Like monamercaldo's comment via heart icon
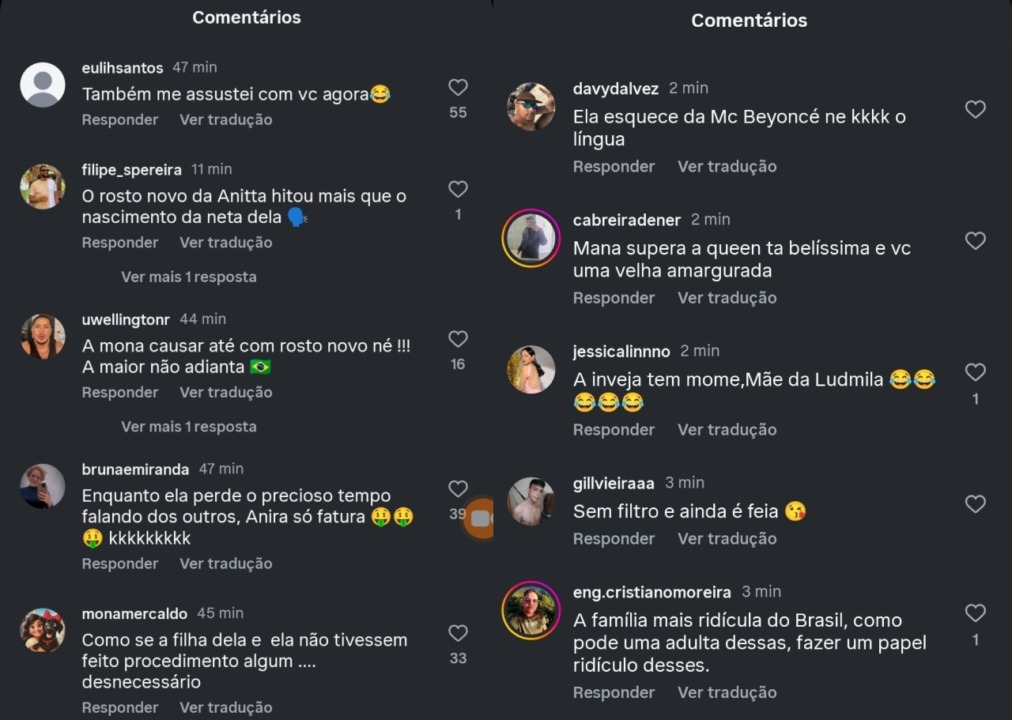Viewport: 1012px width, 720px height. click(x=458, y=633)
